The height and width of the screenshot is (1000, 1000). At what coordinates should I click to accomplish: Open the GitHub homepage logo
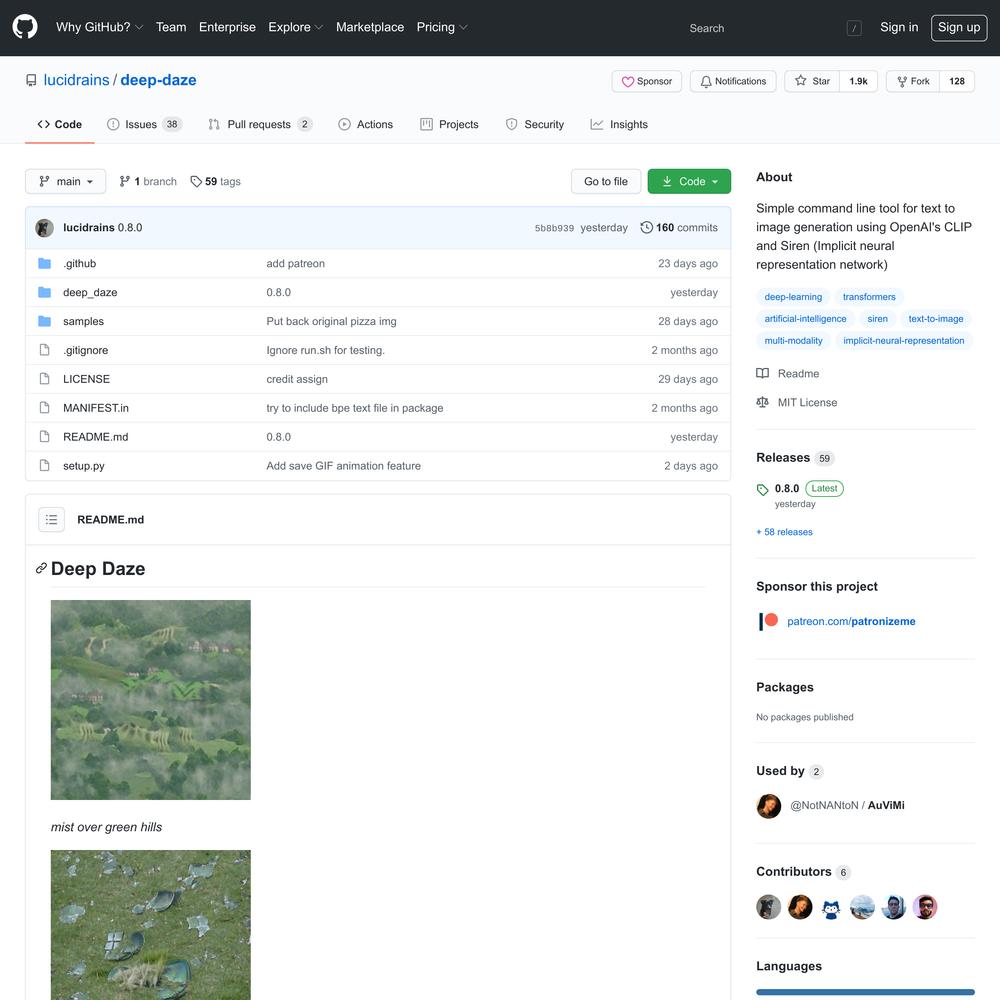[25, 27]
